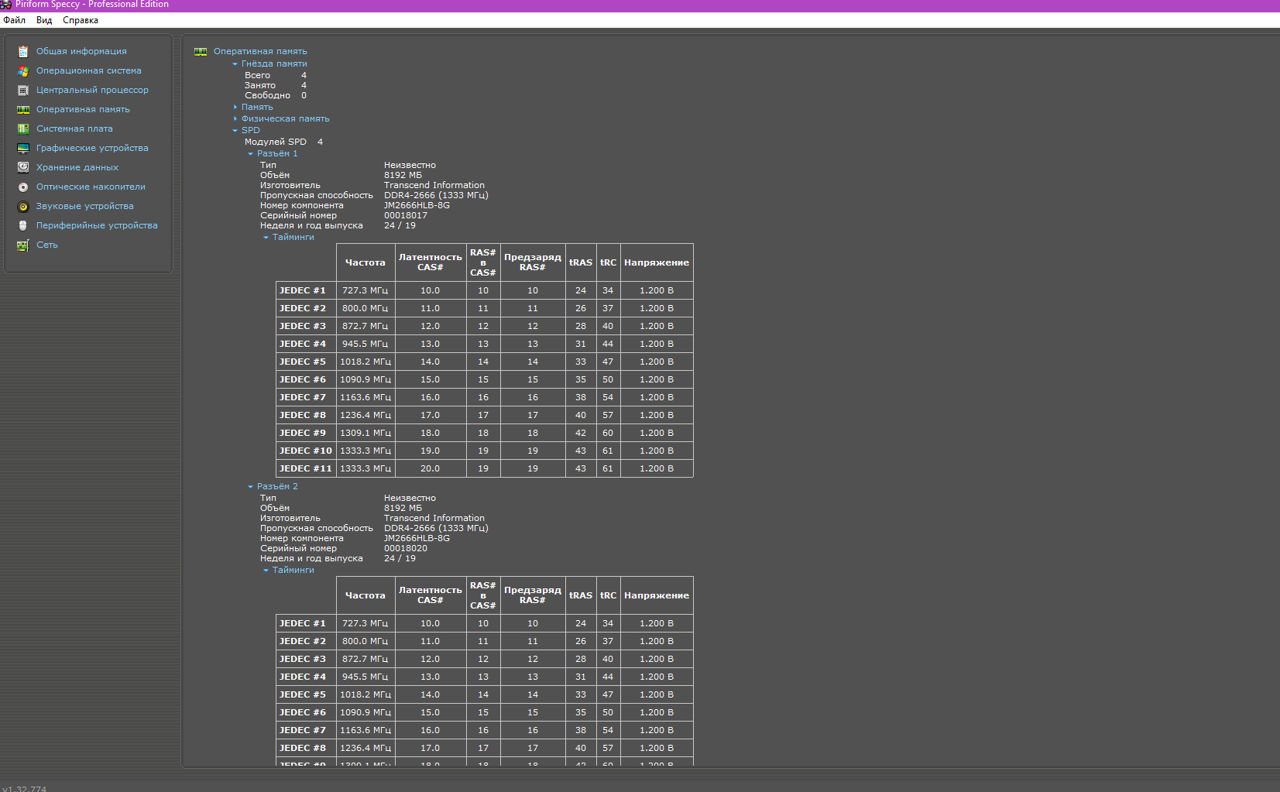Collapse the SPD section
The width and height of the screenshot is (1280, 792).
[236, 131]
